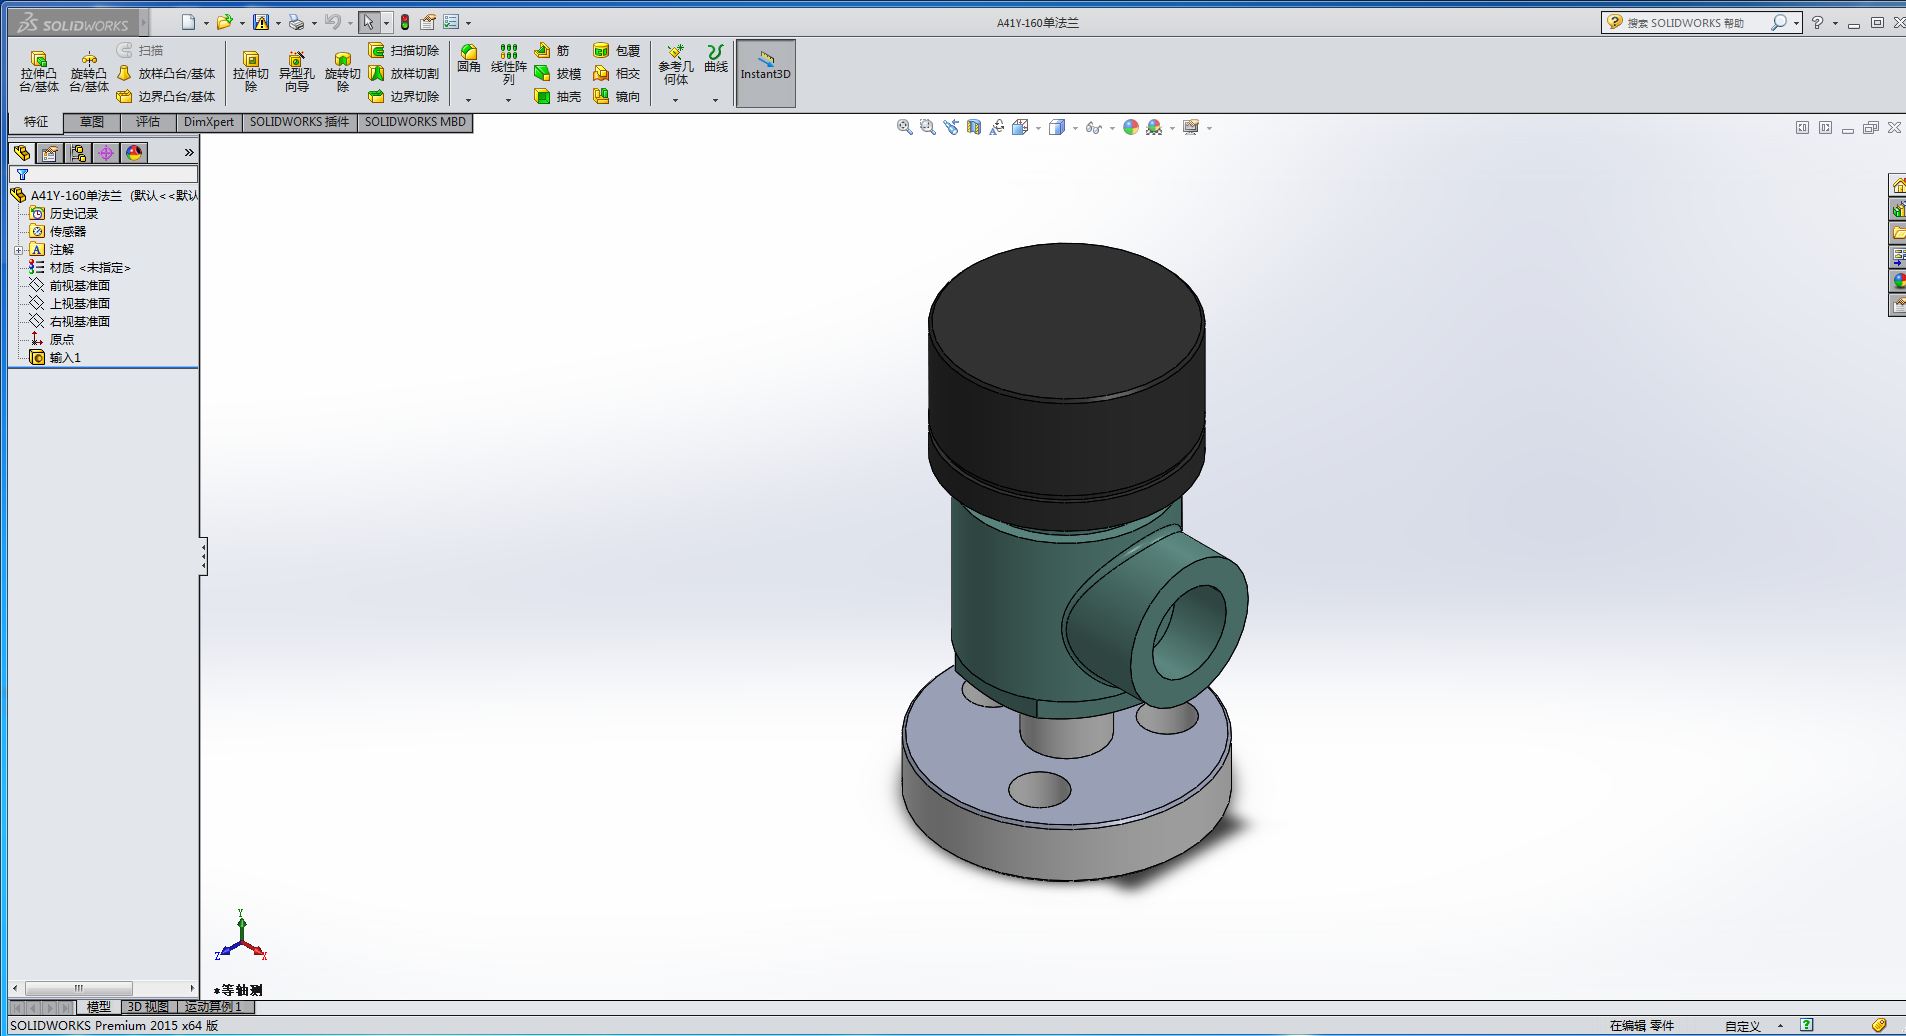Toggle the Instant3D button

click(765, 72)
